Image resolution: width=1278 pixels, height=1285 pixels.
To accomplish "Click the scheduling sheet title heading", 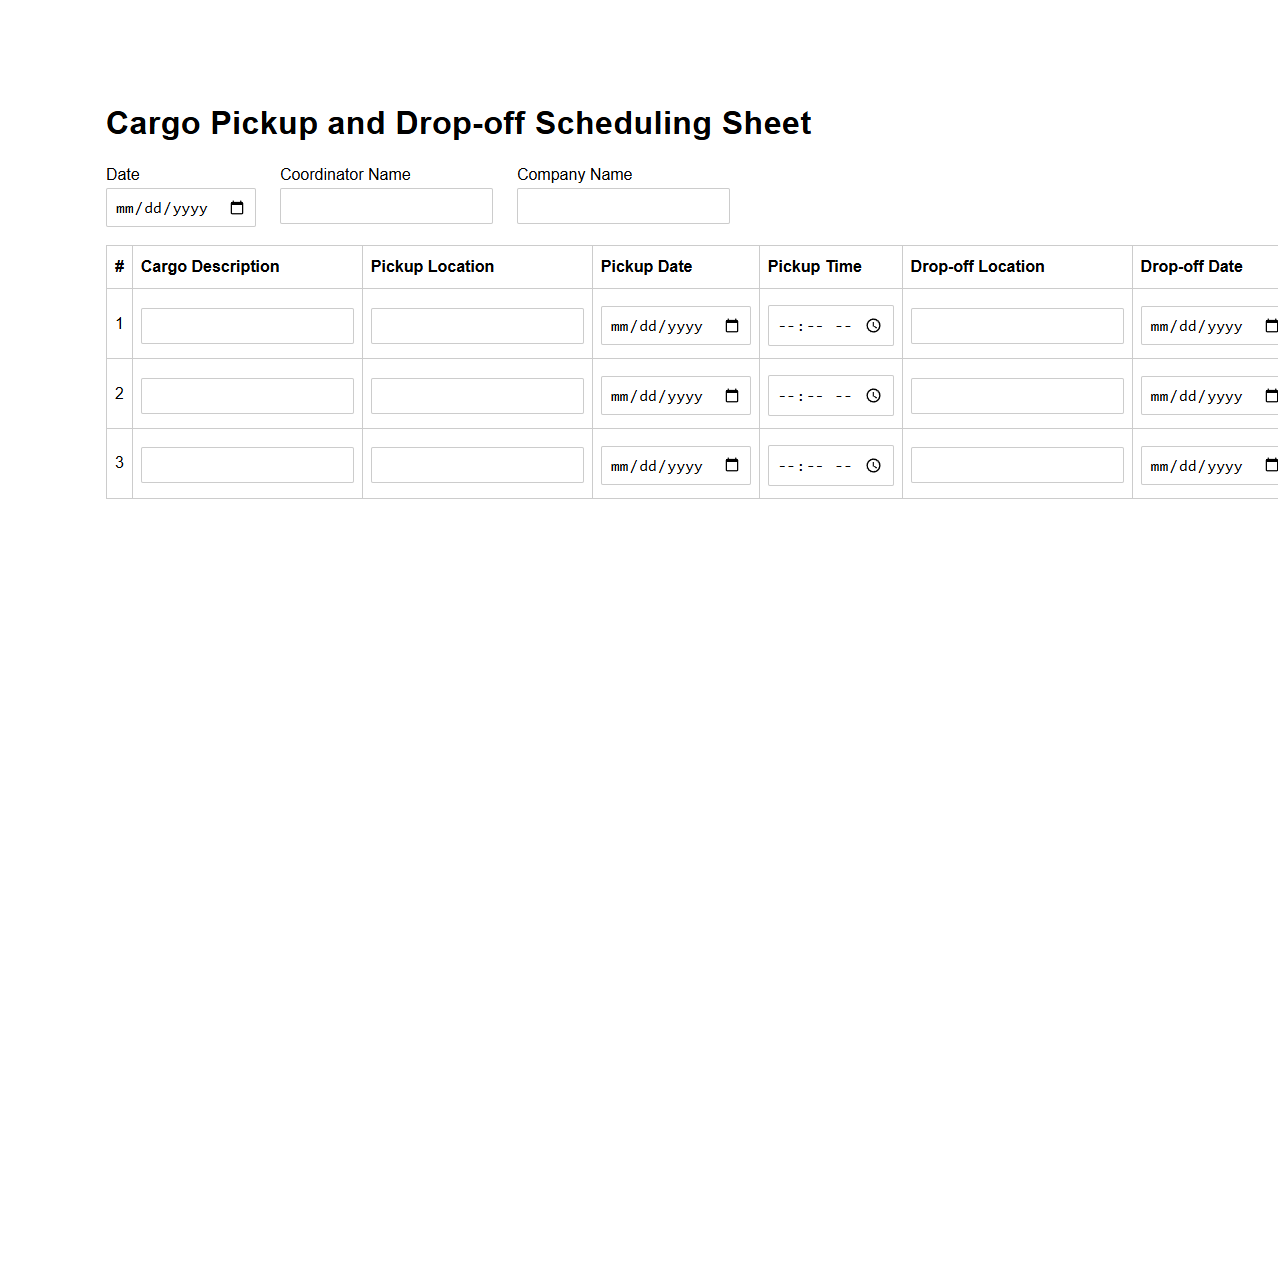I will click(458, 122).
